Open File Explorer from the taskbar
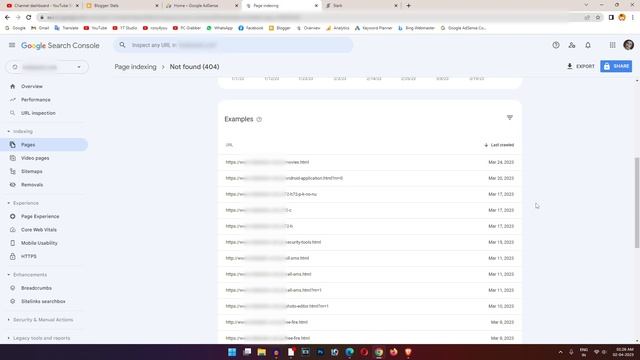Viewport: 640px width, 360px height. tap(262, 352)
